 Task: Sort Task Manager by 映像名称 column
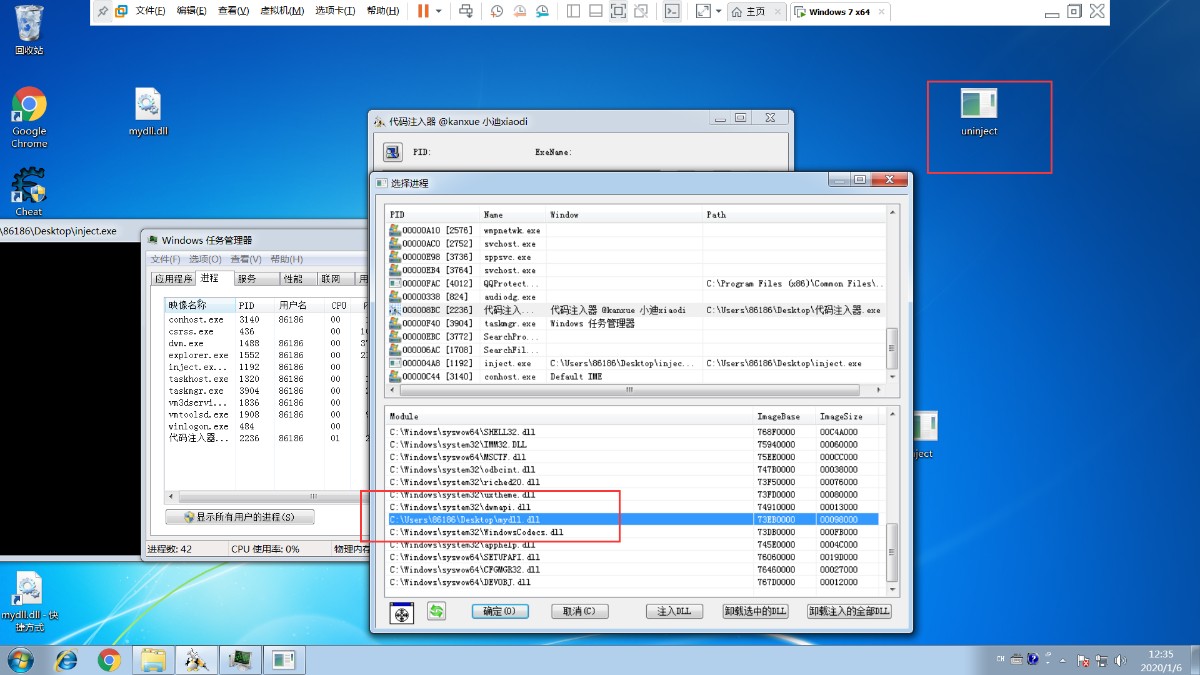click(200, 305)
